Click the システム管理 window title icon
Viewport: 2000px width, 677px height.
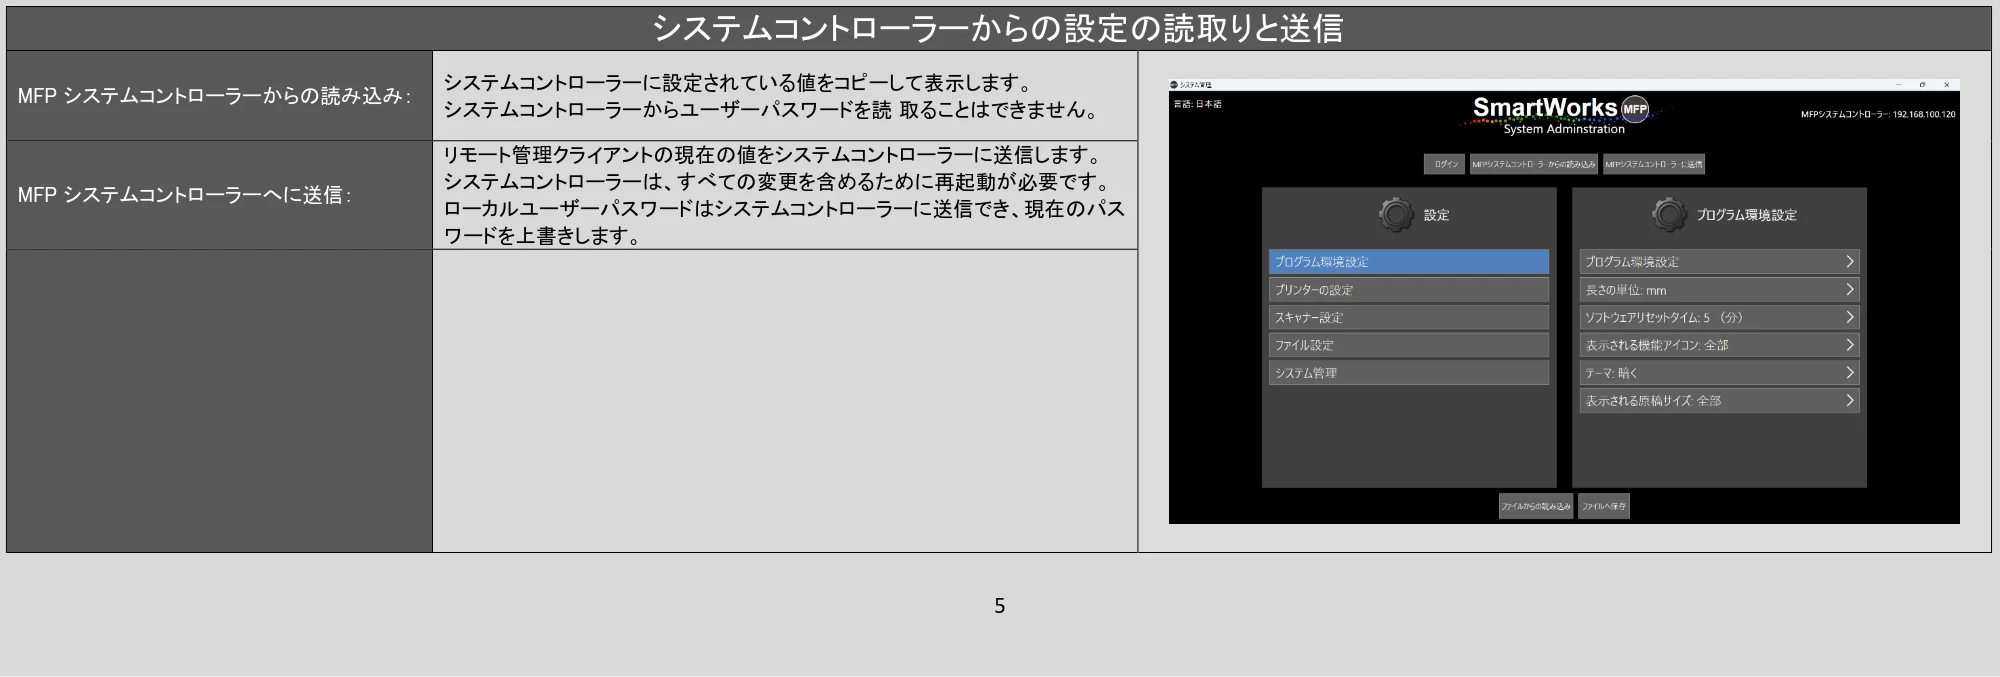point(1174,85)
